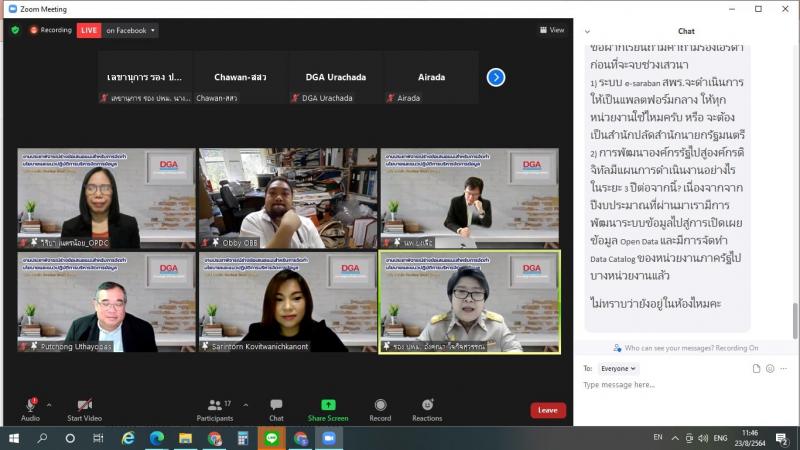The width and height of the screenshot is (800, 450).
Task: Turn on camera with Start Video
Action: point(85,410)
